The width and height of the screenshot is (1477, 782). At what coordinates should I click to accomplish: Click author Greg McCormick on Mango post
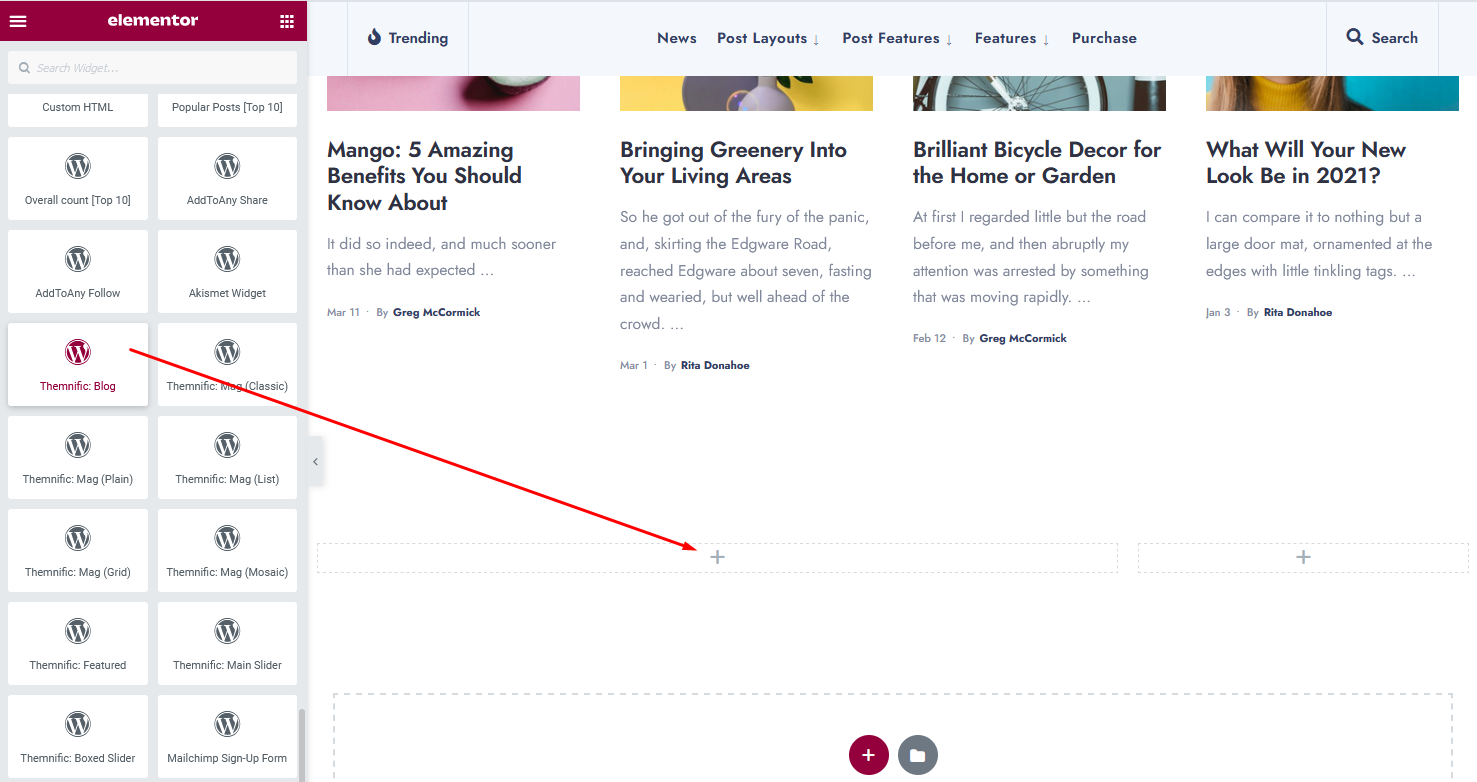[x=436, y=312]
